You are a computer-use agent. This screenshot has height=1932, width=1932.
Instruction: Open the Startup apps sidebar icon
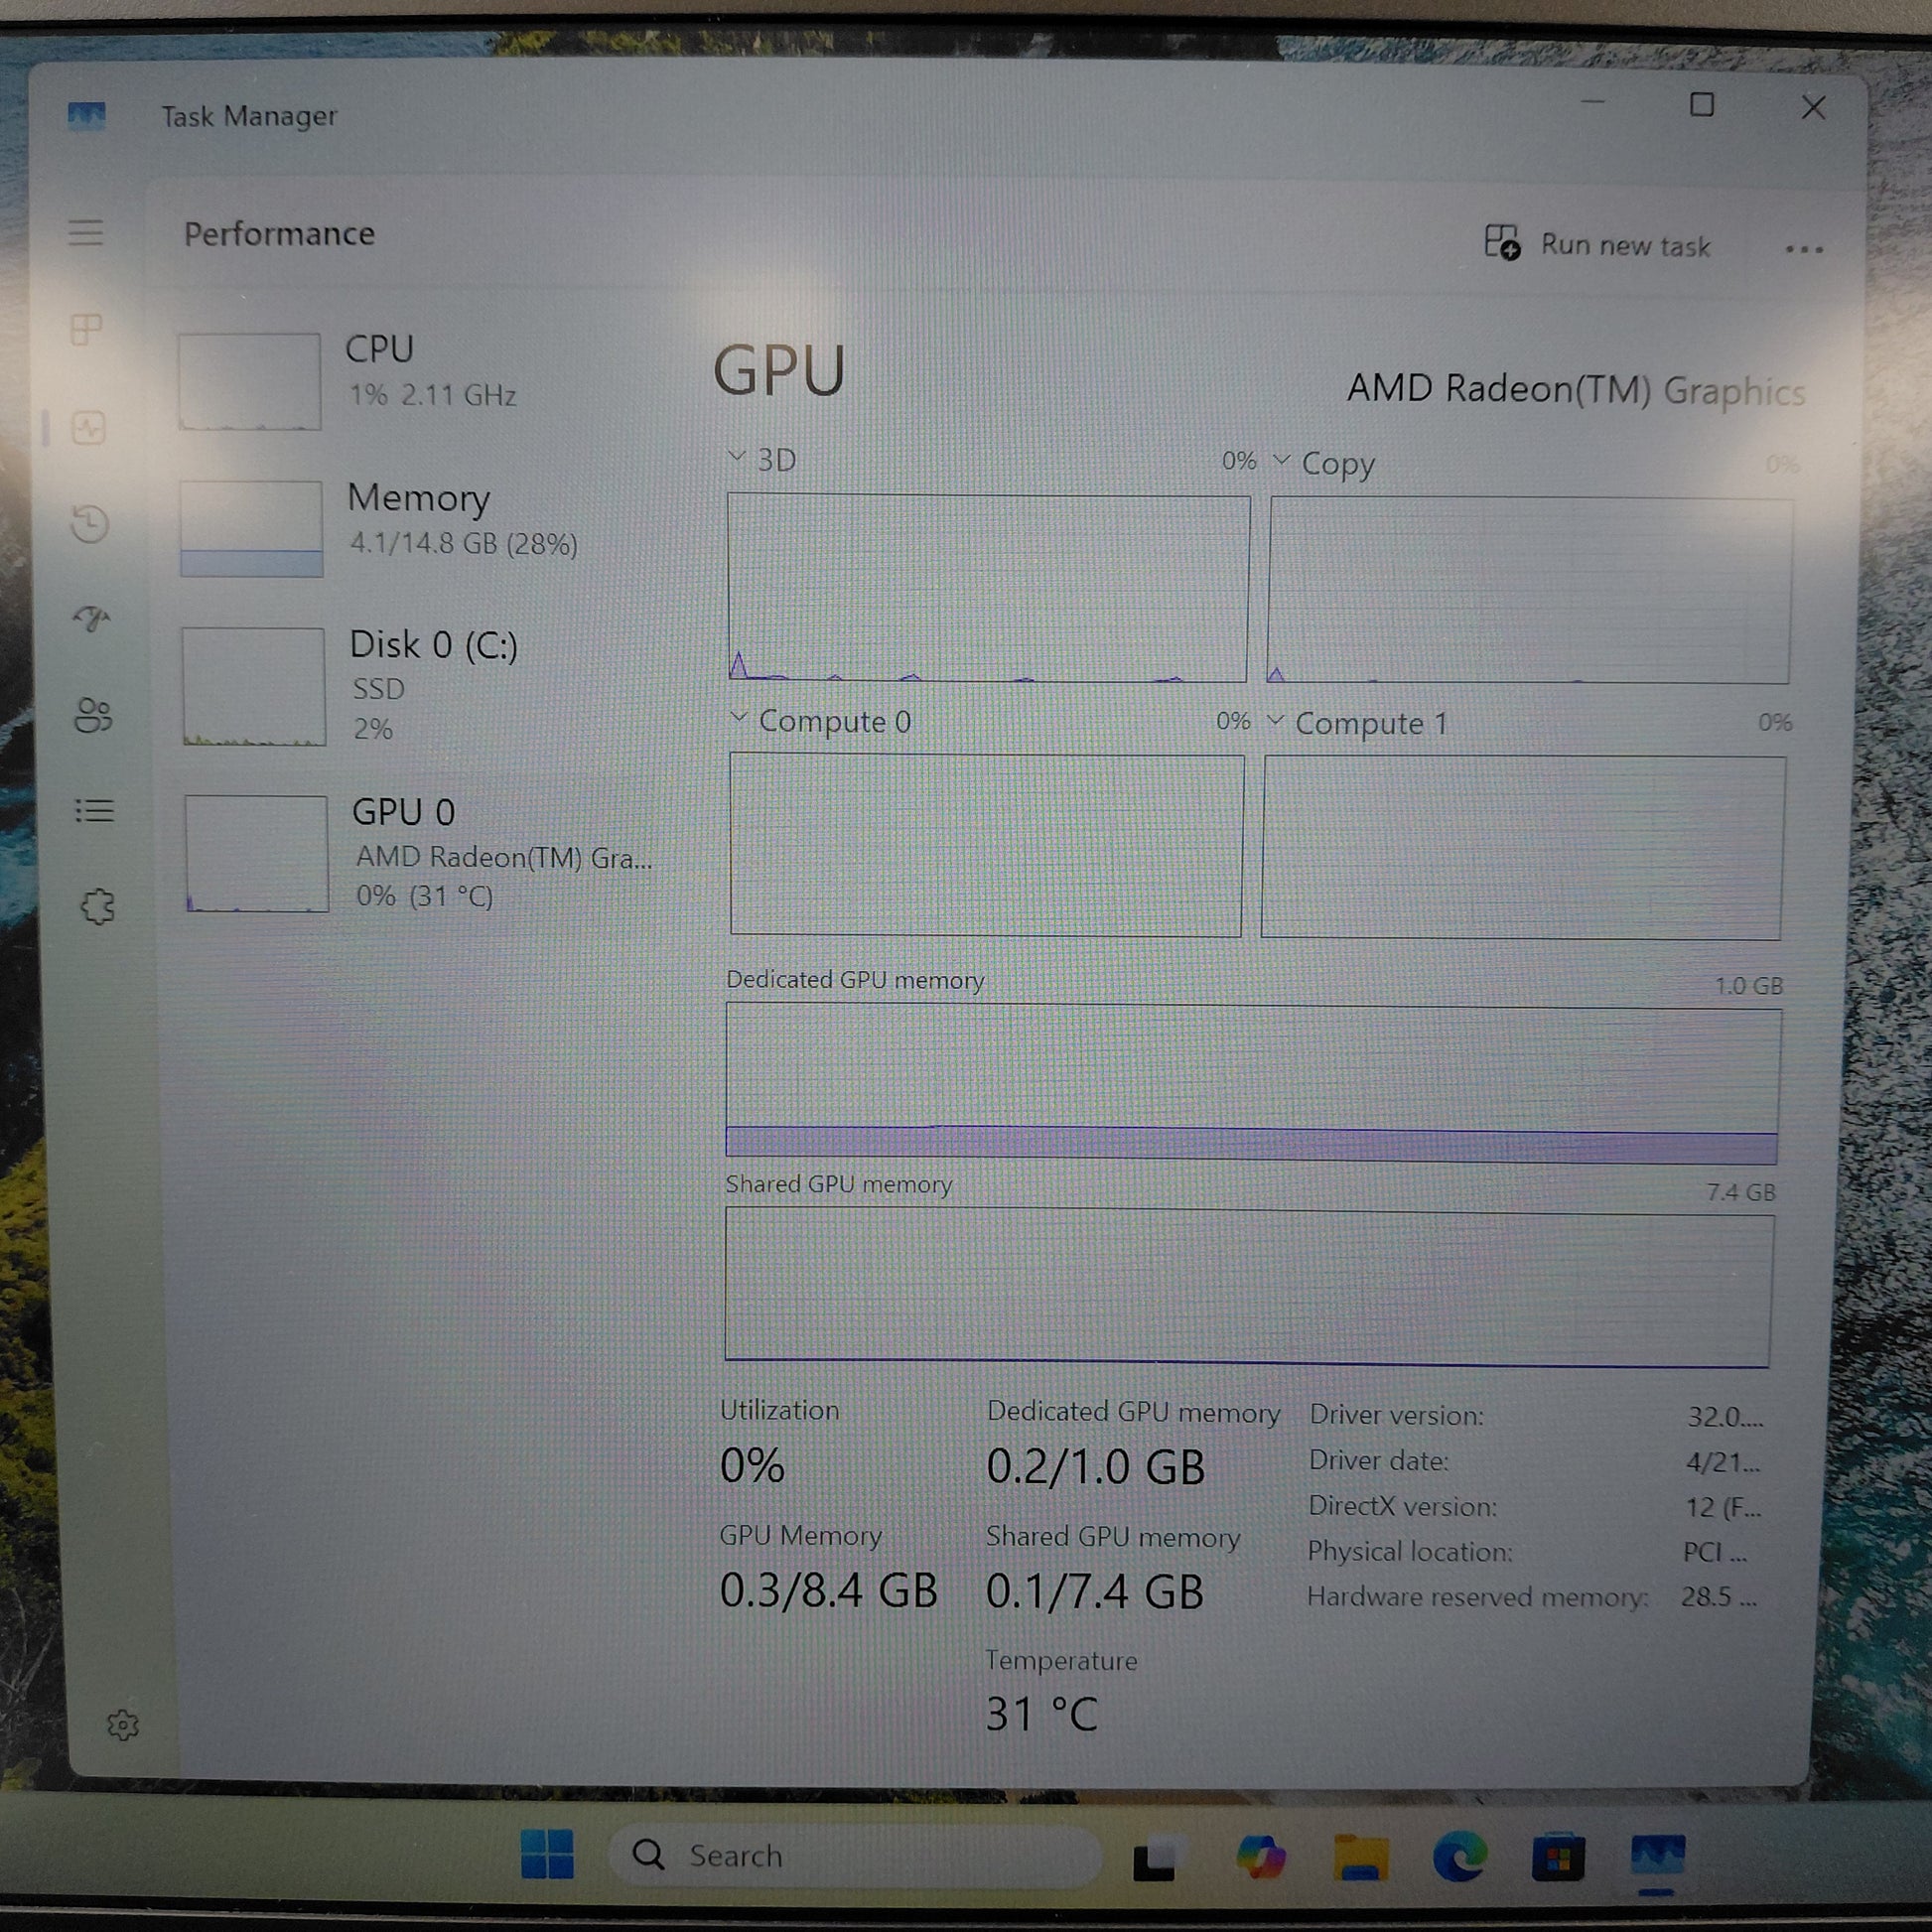click(x=92, y=619)
